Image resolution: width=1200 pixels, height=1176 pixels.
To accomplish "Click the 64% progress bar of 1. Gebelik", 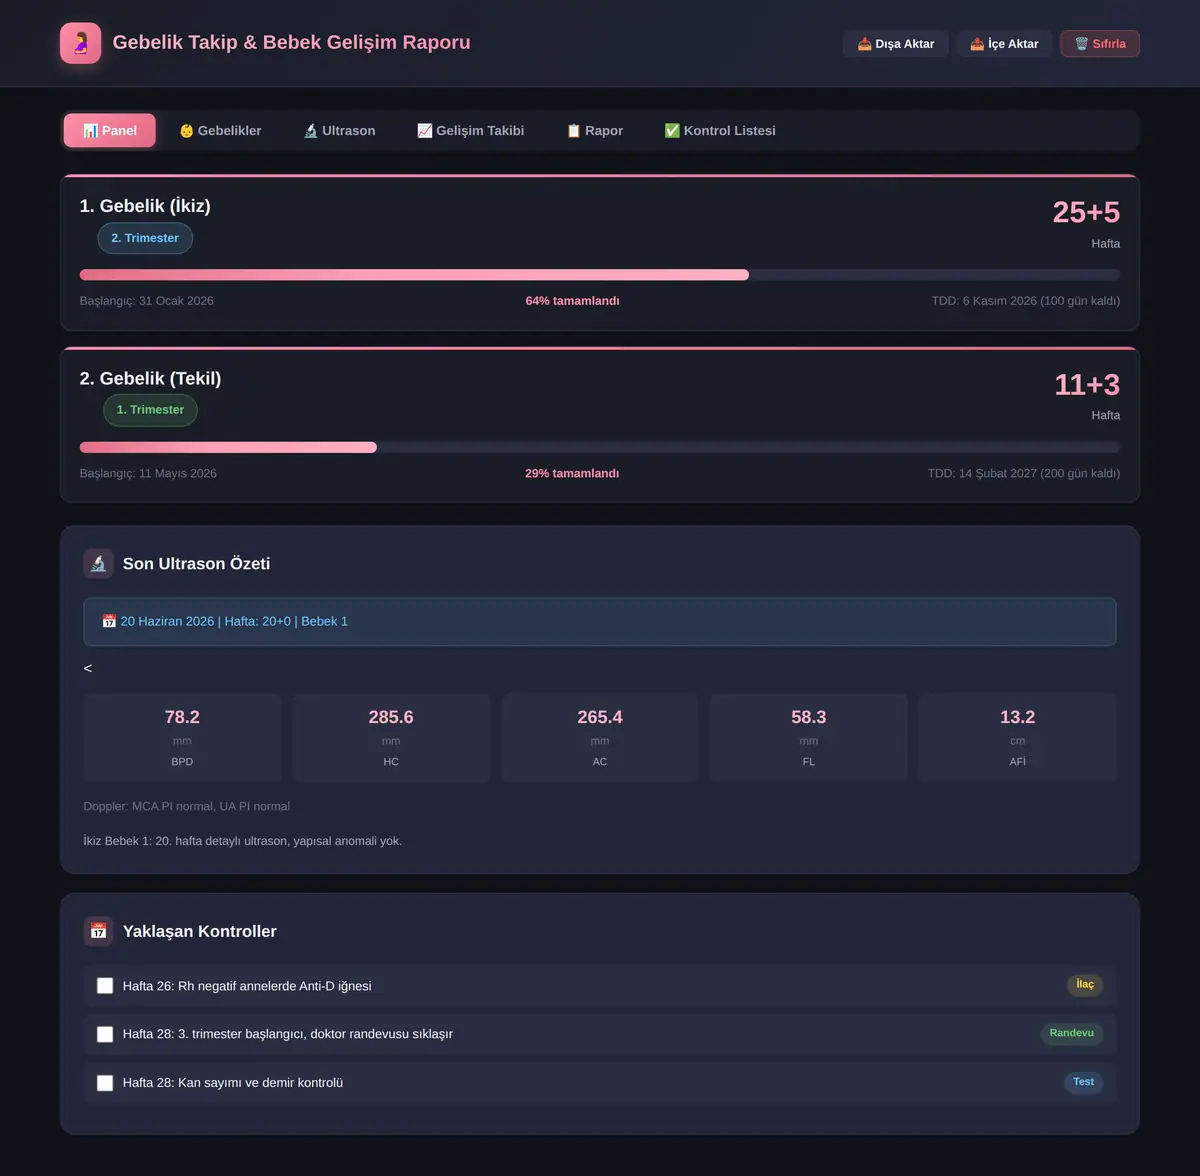I will [x=600, y=275].
